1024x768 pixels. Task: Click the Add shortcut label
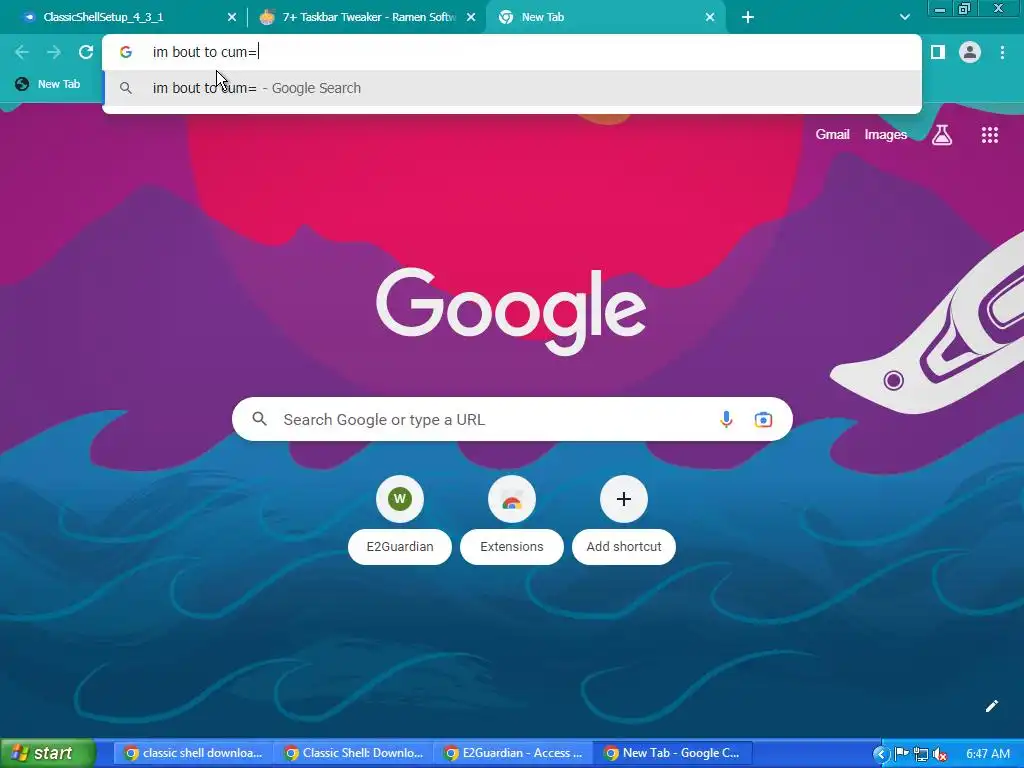pyautogui.click(x=624, y=547)
